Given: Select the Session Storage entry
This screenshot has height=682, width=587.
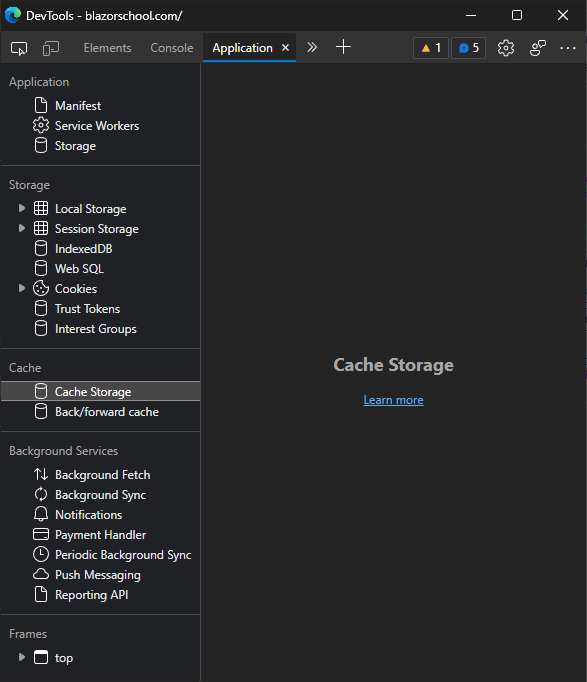Looking at the screenshot, I should [97, 229].
